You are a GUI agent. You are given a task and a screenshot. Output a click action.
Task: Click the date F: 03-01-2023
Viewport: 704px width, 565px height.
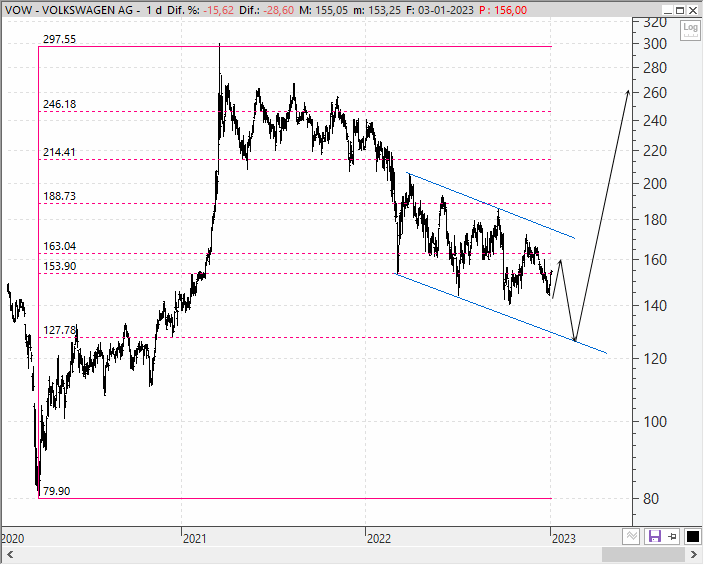440,10
